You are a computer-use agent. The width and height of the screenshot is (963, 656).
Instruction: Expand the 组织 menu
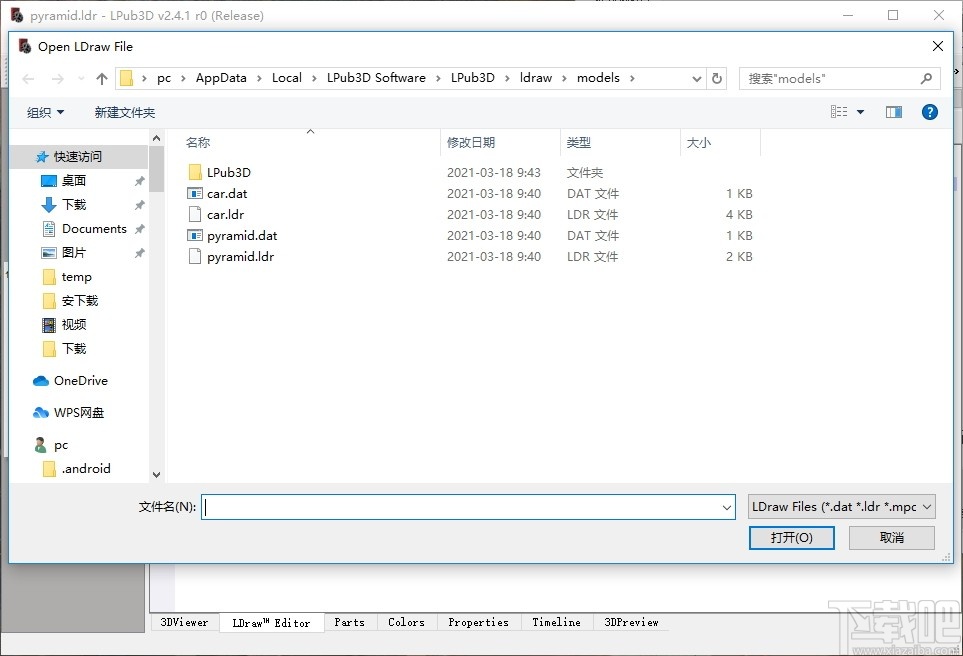pos(44,112)
